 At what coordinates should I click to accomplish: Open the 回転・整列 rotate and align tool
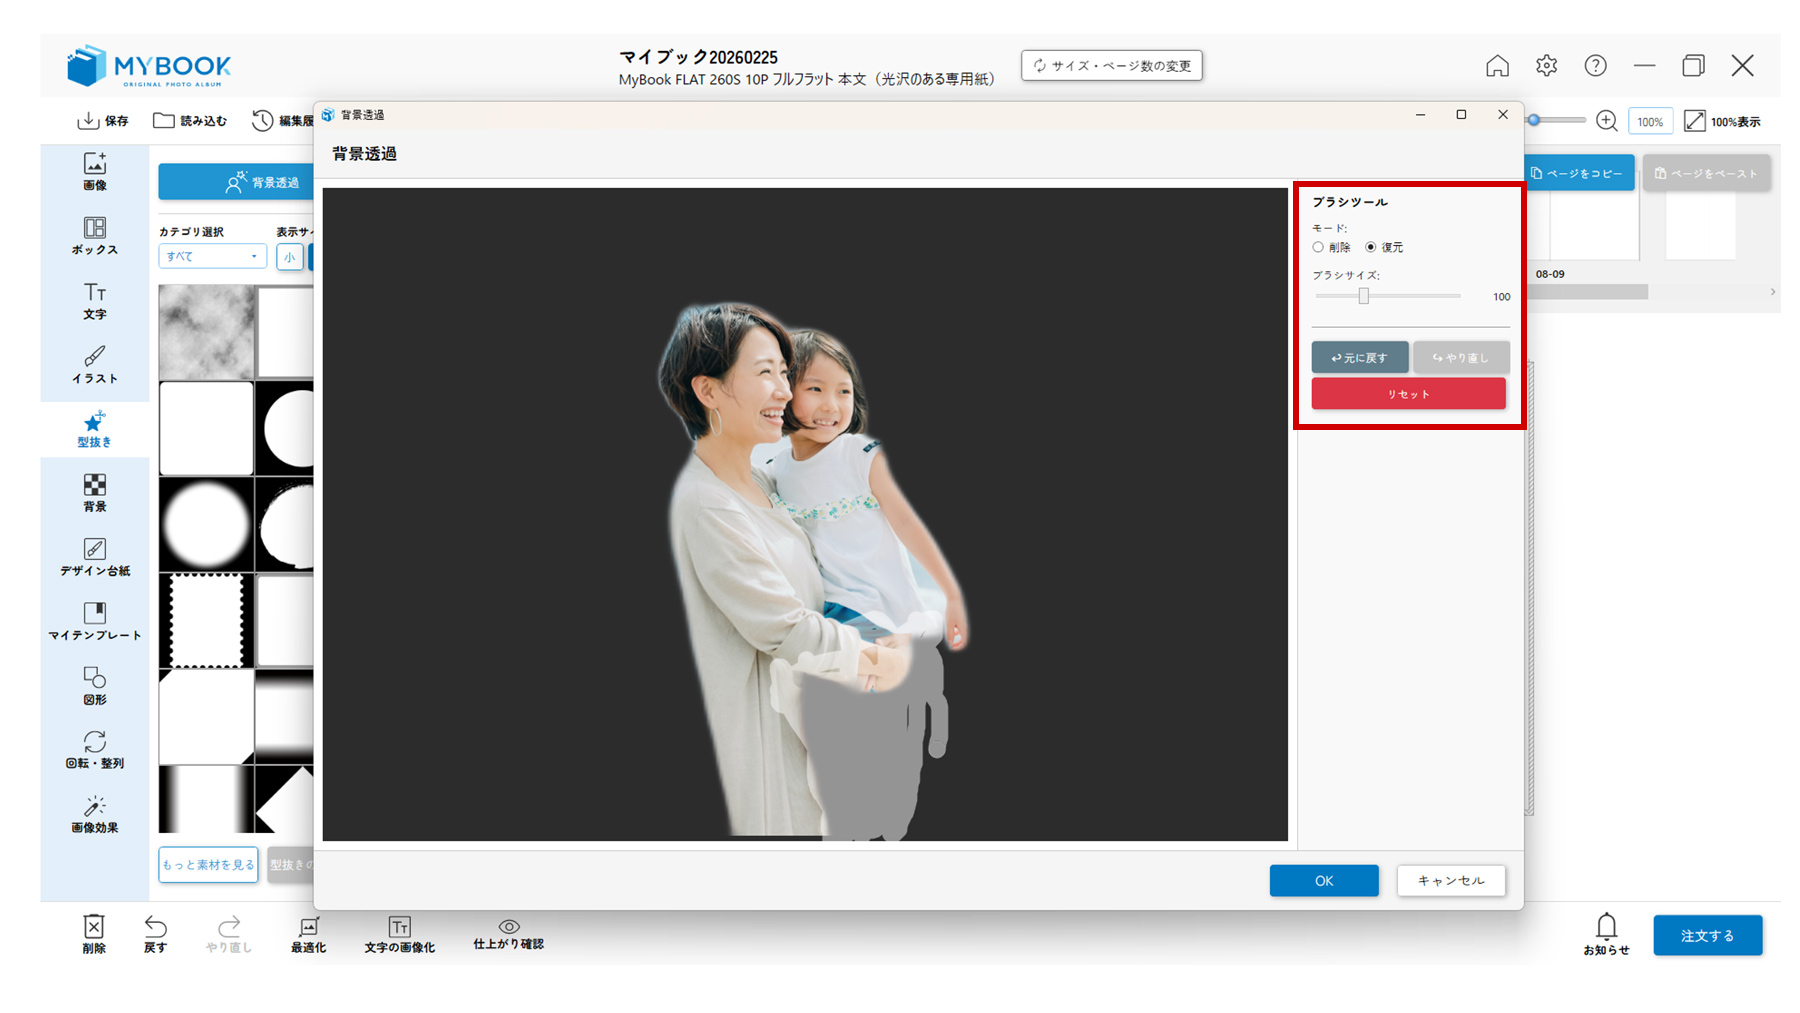[95, 750]
